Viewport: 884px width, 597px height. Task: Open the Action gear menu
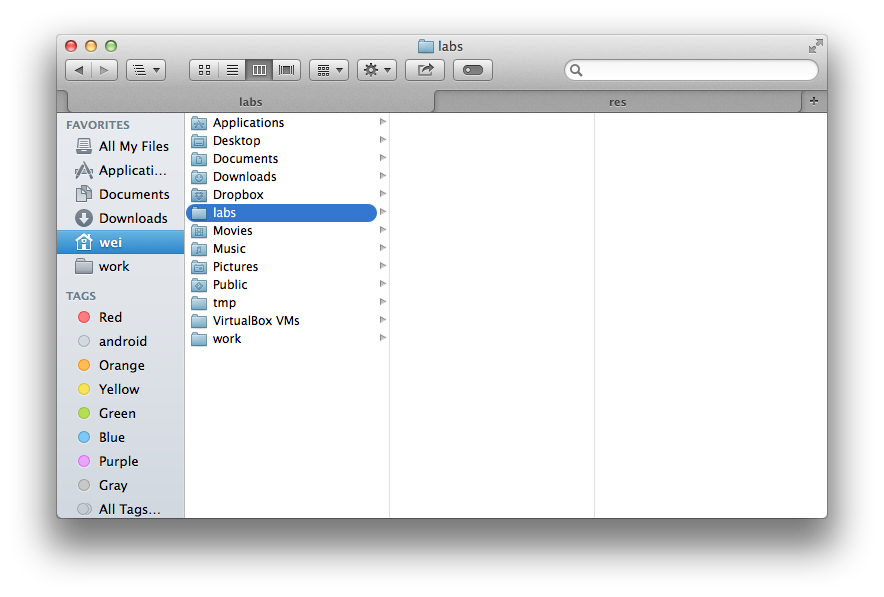pyautogui.click(x=377, y=70)
